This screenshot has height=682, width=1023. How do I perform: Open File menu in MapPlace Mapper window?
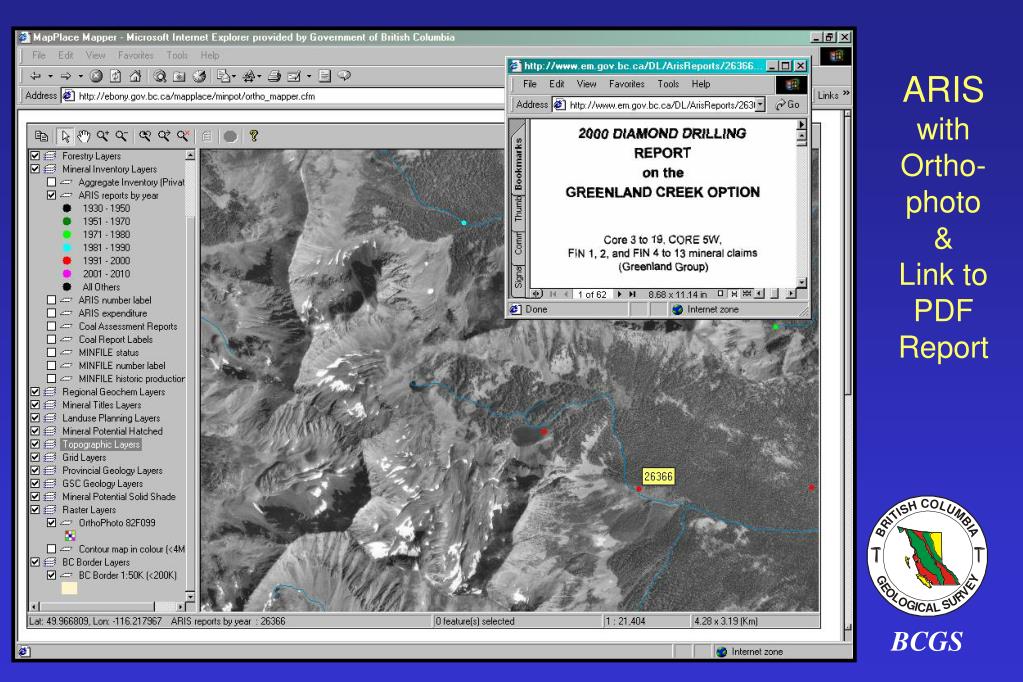39,55
